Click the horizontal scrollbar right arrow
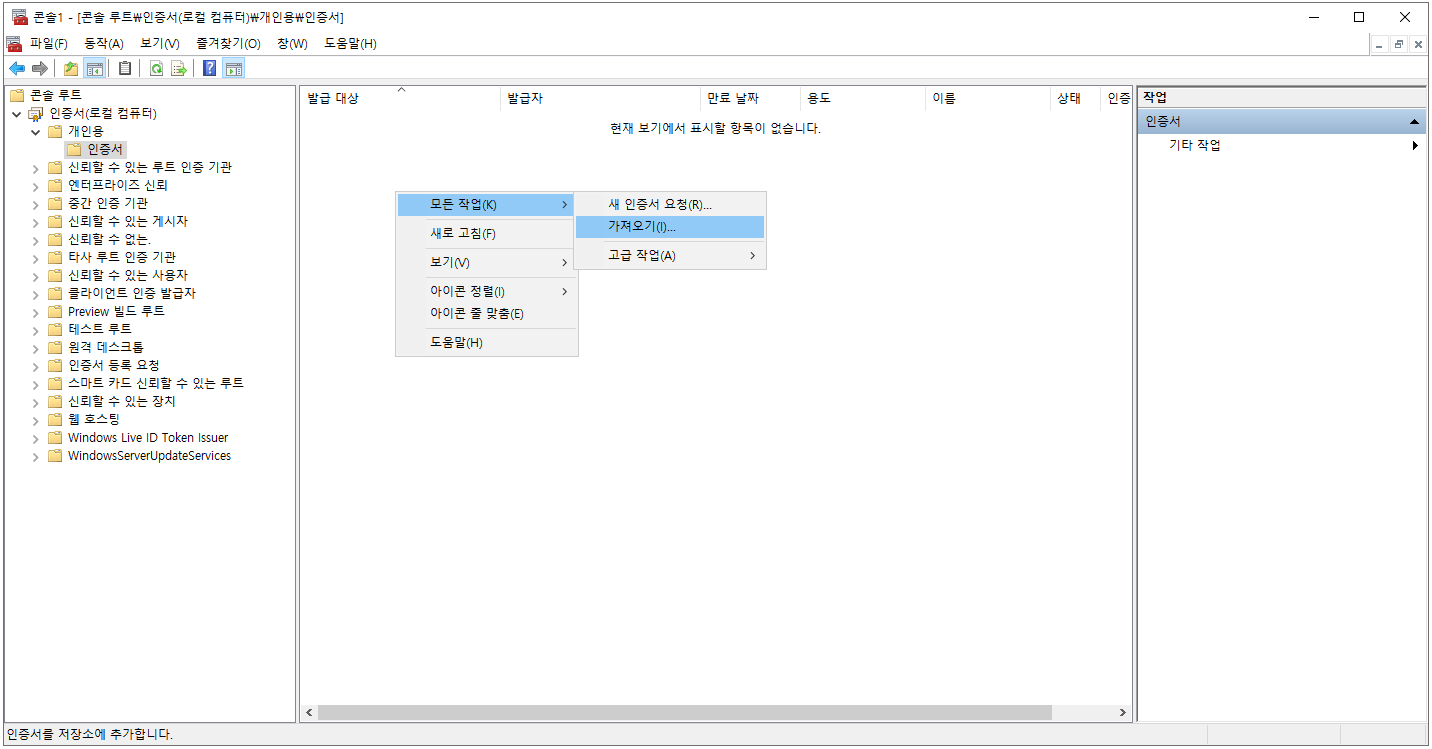The height and width of the screenshot is (749, 1432). [x=1123, y=713]
